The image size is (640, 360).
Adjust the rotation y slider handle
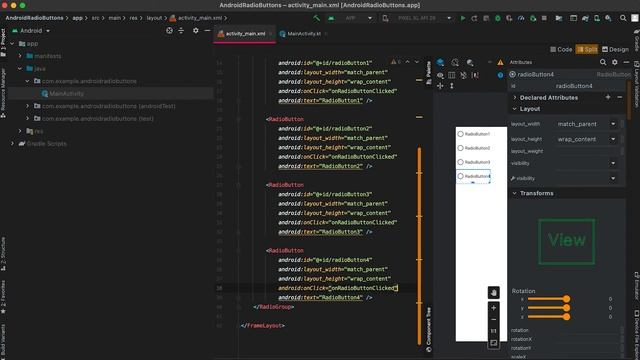click(566, 308)
